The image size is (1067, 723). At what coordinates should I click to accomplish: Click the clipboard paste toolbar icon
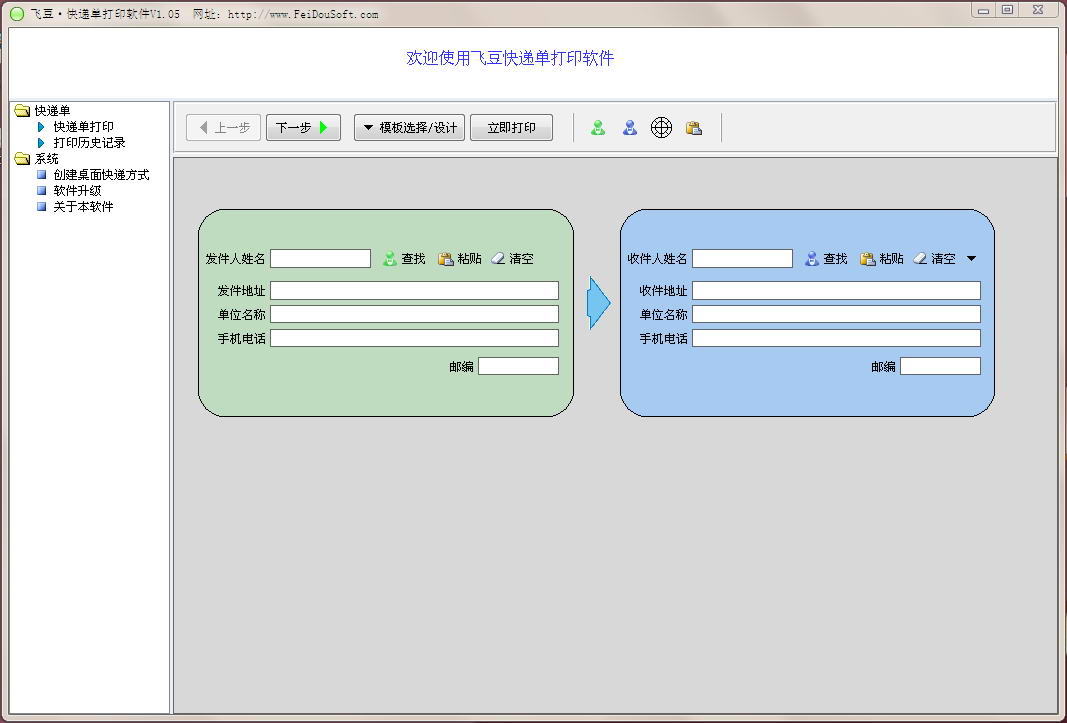693,127
